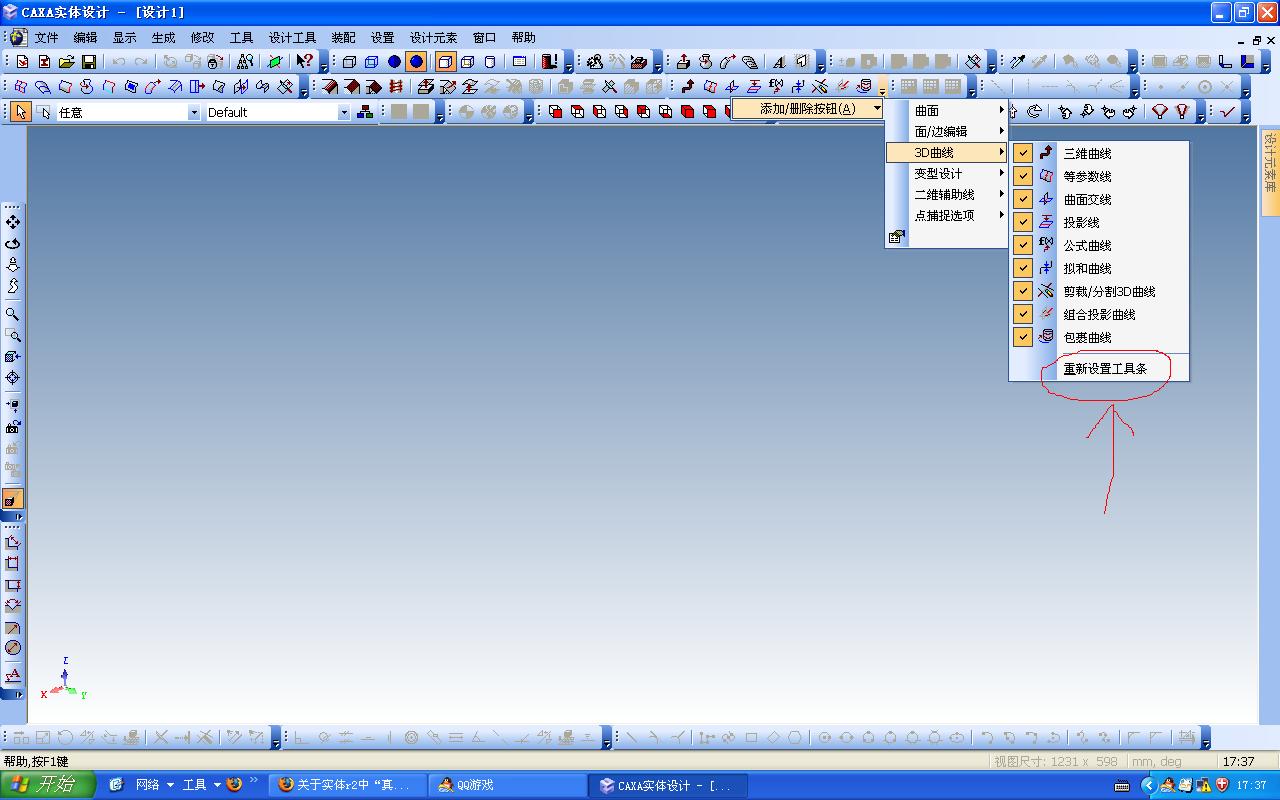Select the target look-at camera tool
This screenshot has width=1280, height=800.
point(13,378)
